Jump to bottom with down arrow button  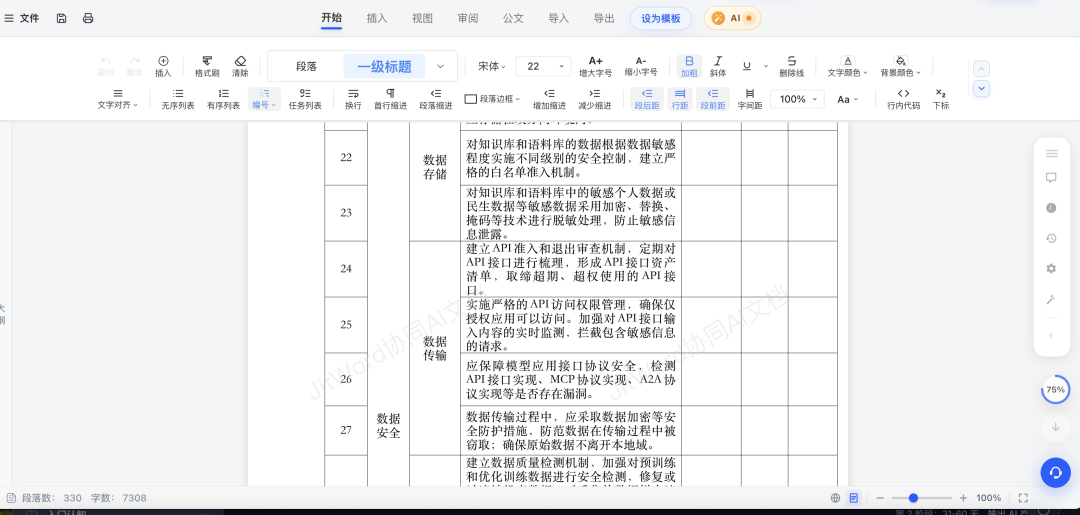(x=1055, y=427)
